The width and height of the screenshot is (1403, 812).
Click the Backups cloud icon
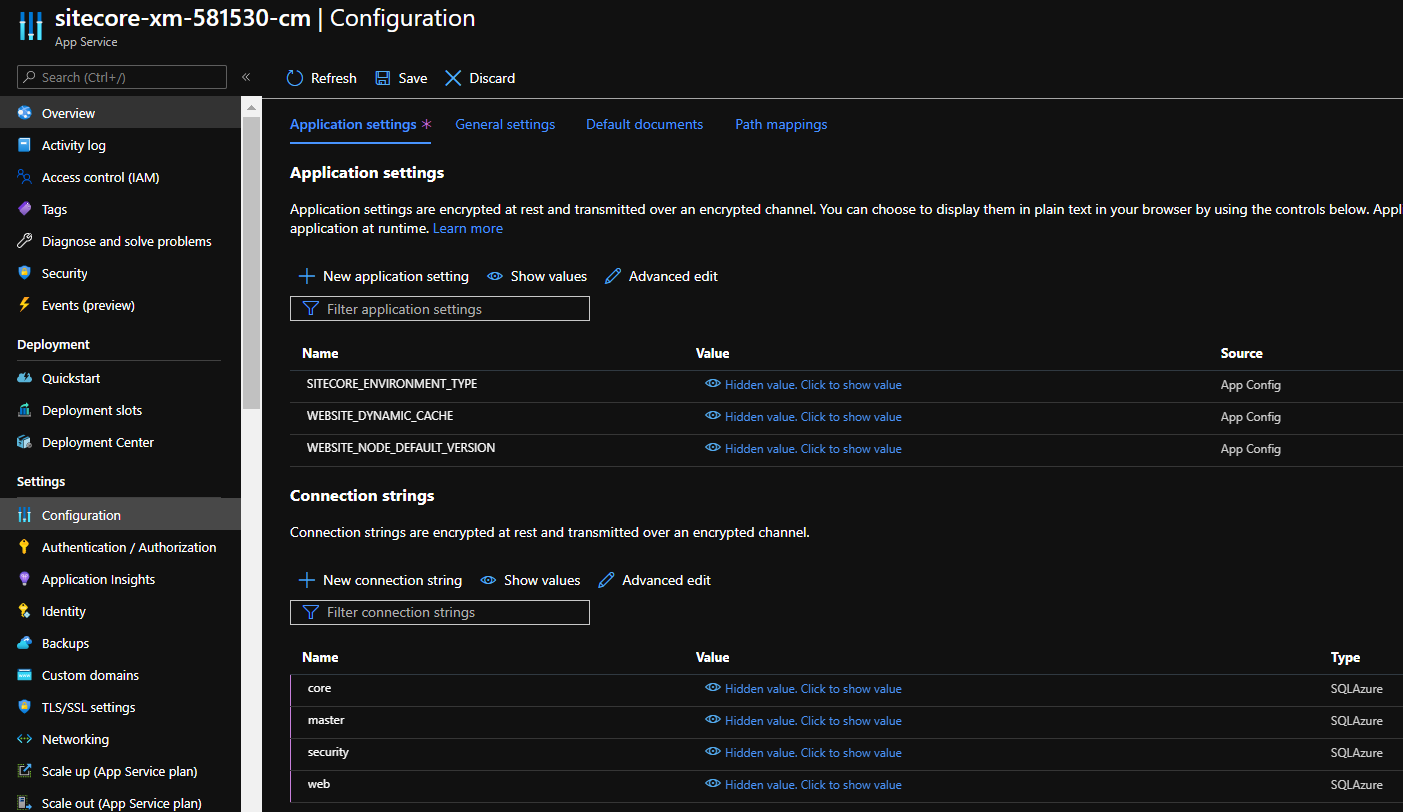25,643
